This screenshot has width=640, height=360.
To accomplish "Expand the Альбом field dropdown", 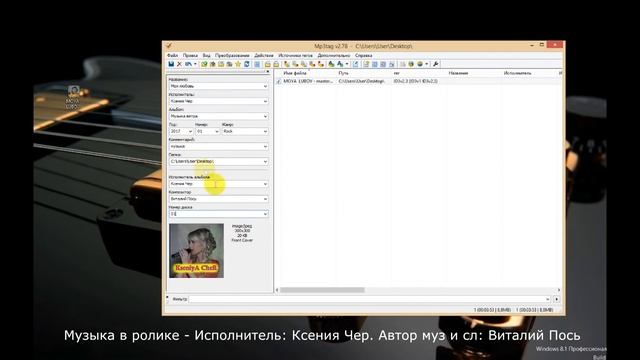I will 265,116.
